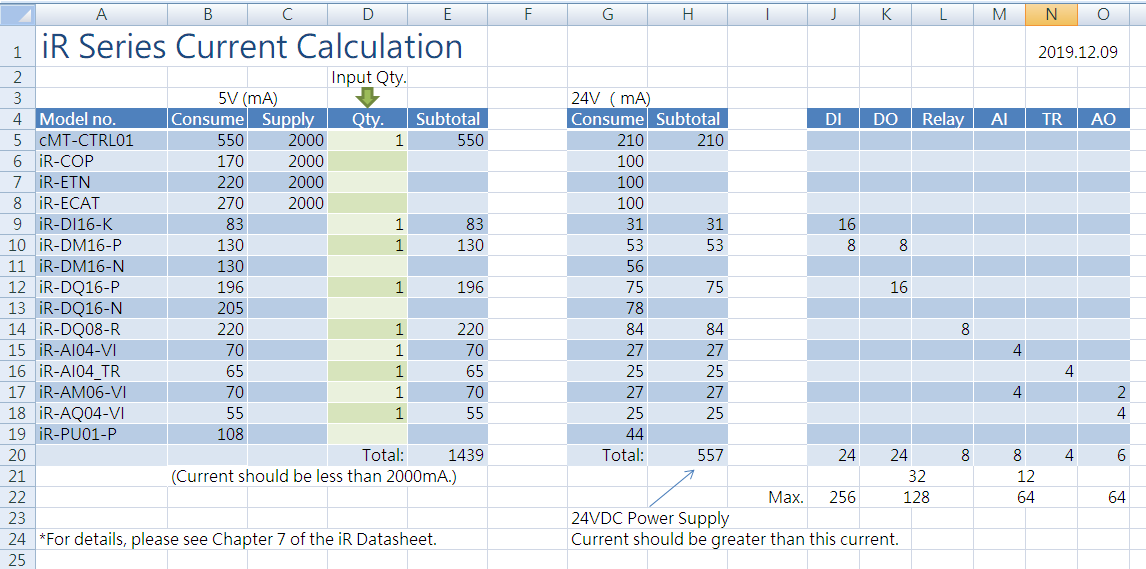Screen dimensions: 1146x569
Task: Select column N header
Action: tap(1051, 14)
